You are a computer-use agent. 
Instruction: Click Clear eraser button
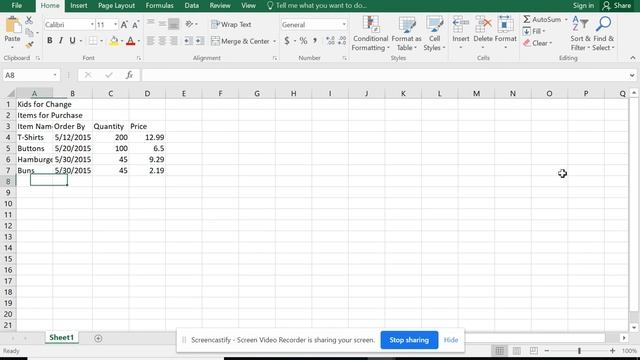point(537,43)
